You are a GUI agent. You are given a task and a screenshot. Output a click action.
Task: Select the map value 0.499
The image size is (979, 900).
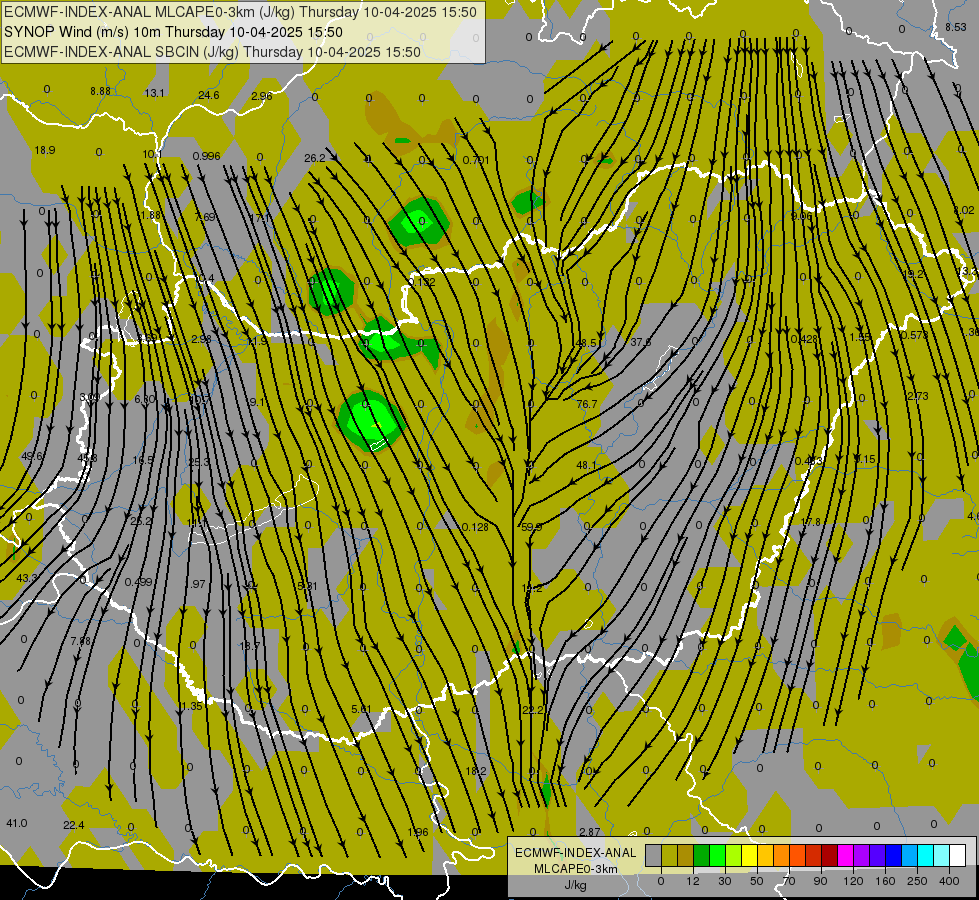pos(139,582)
